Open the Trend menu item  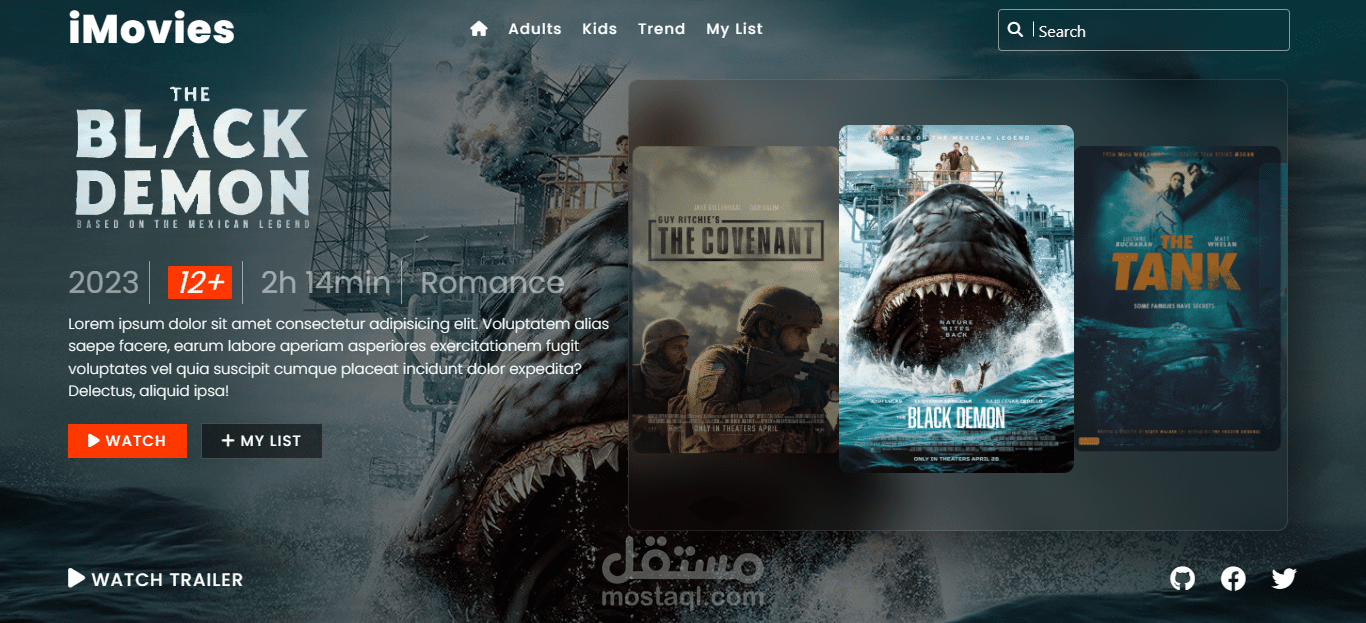(662, 29)
